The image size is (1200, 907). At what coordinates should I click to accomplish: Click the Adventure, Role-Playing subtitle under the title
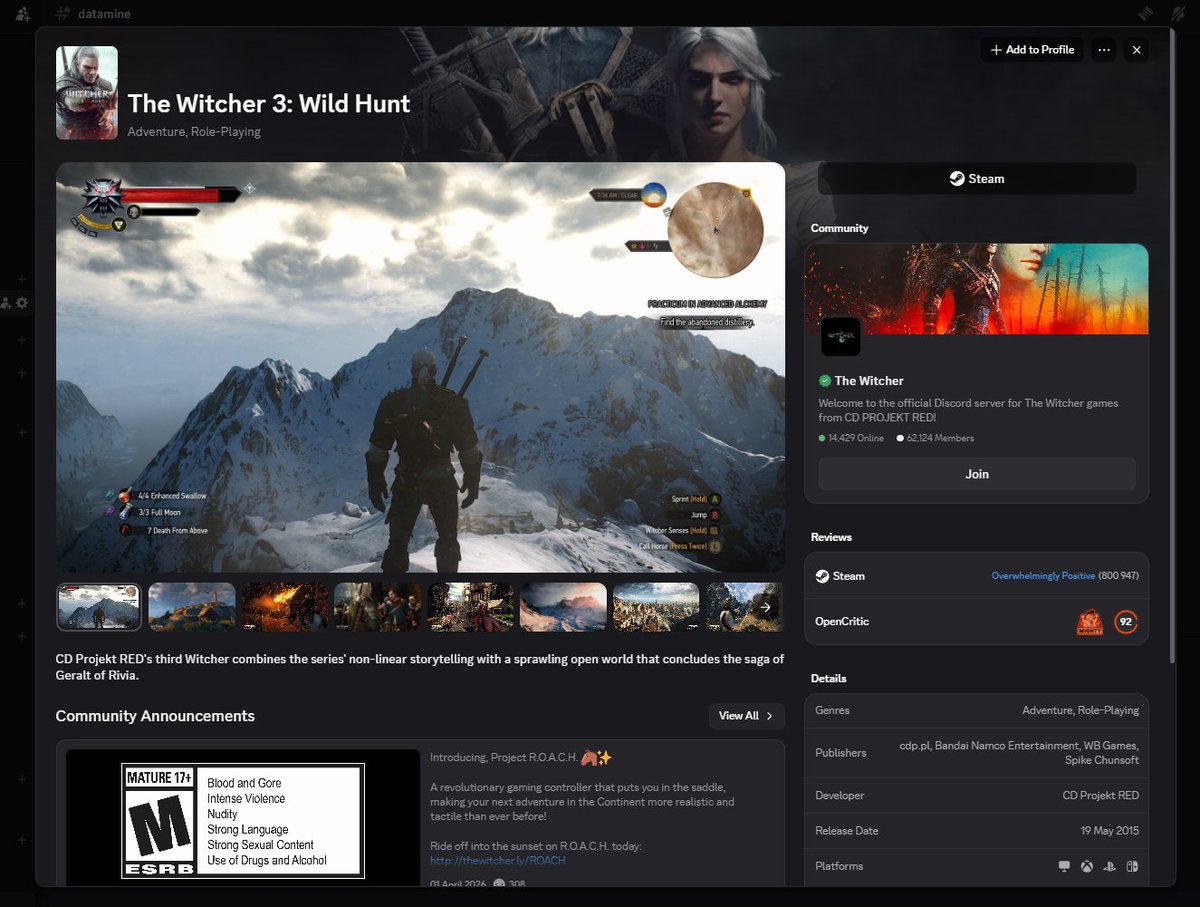coord(194,132)
